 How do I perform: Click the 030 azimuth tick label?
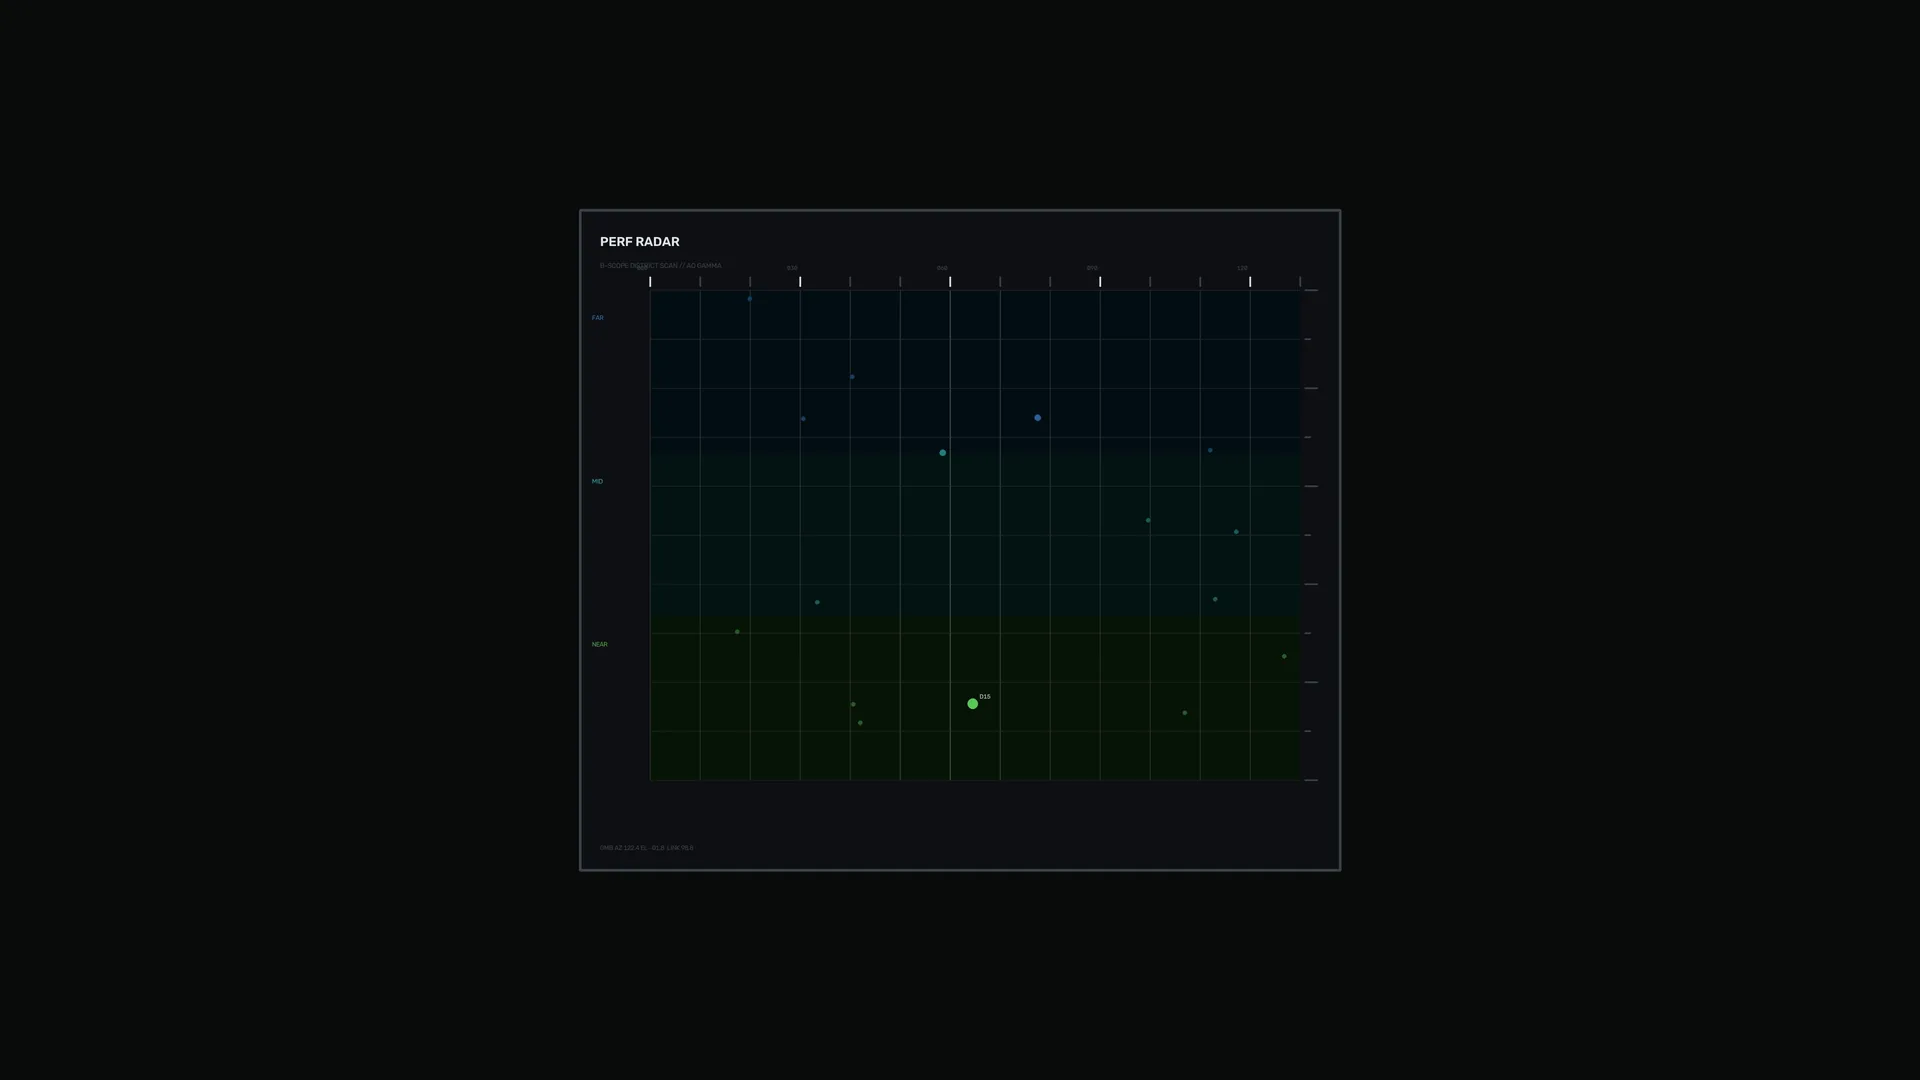tap(792, 268)
